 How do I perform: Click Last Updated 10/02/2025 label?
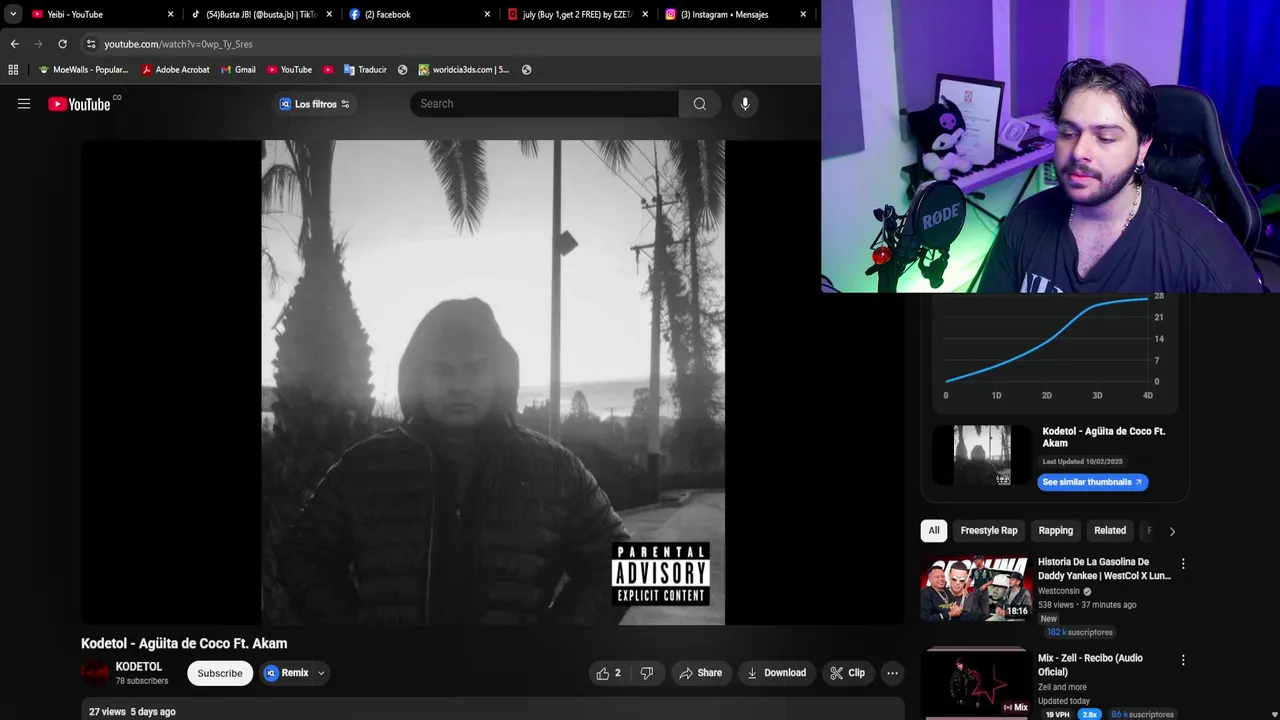1082,462
